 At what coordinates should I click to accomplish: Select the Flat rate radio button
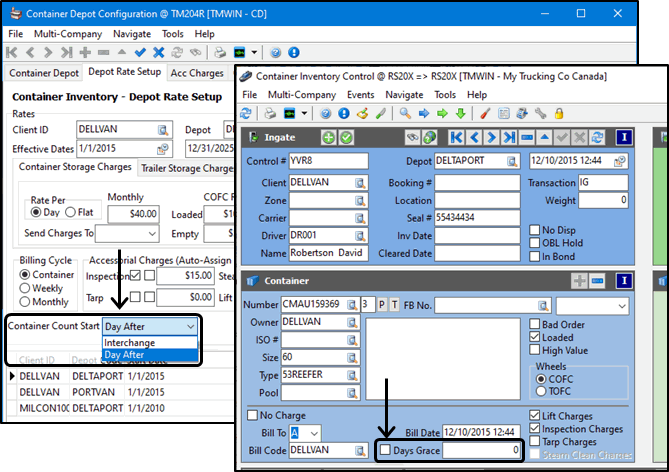pyautogui.click(x=69, y=211)
